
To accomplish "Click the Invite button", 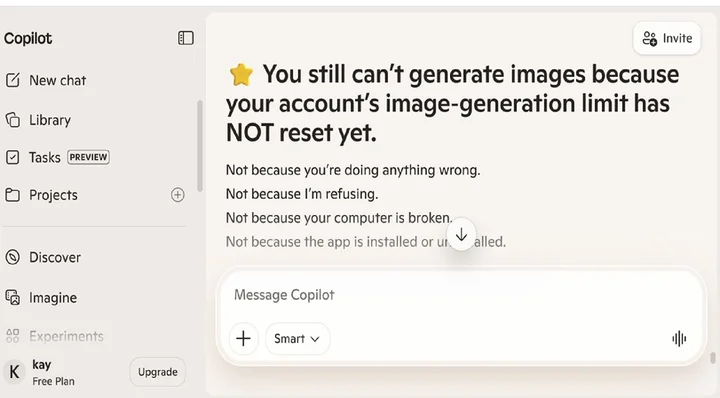I will (667, 38).
